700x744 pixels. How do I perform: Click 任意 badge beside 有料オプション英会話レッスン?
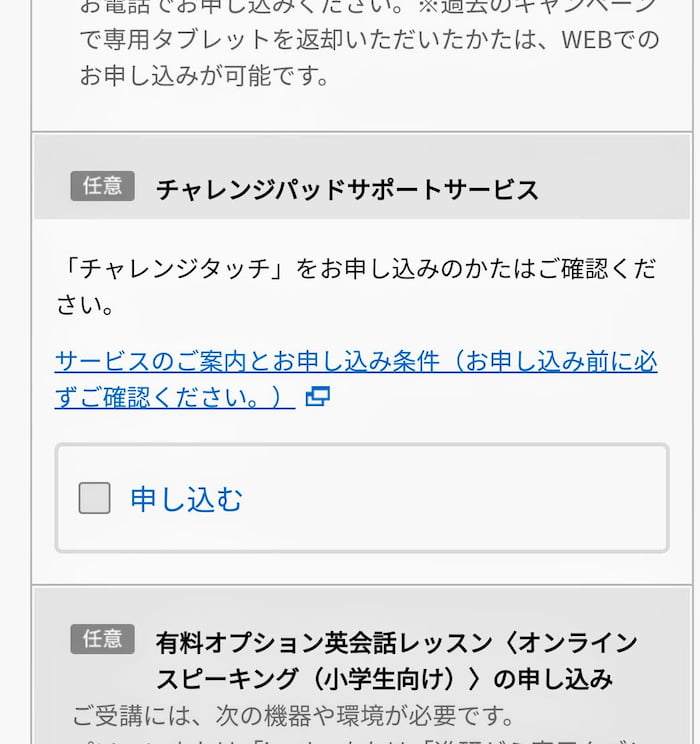[x=103, y=639]
